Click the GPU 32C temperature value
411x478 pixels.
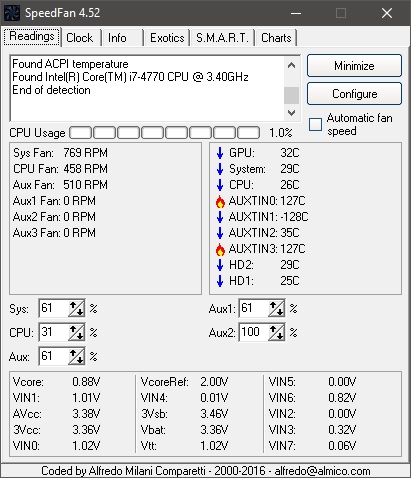[290, 153]
